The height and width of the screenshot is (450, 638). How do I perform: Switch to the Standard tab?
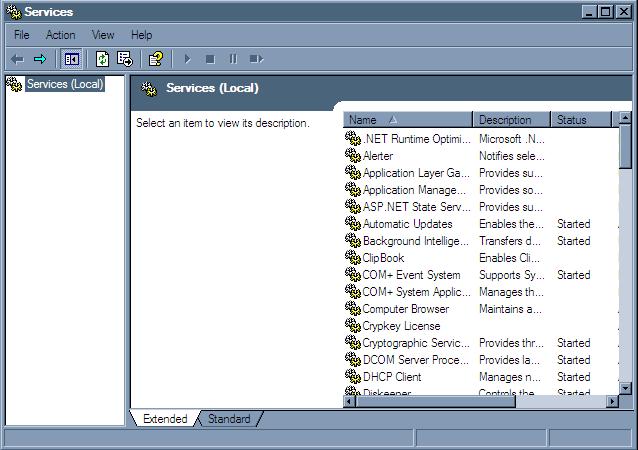pos(229,419)
